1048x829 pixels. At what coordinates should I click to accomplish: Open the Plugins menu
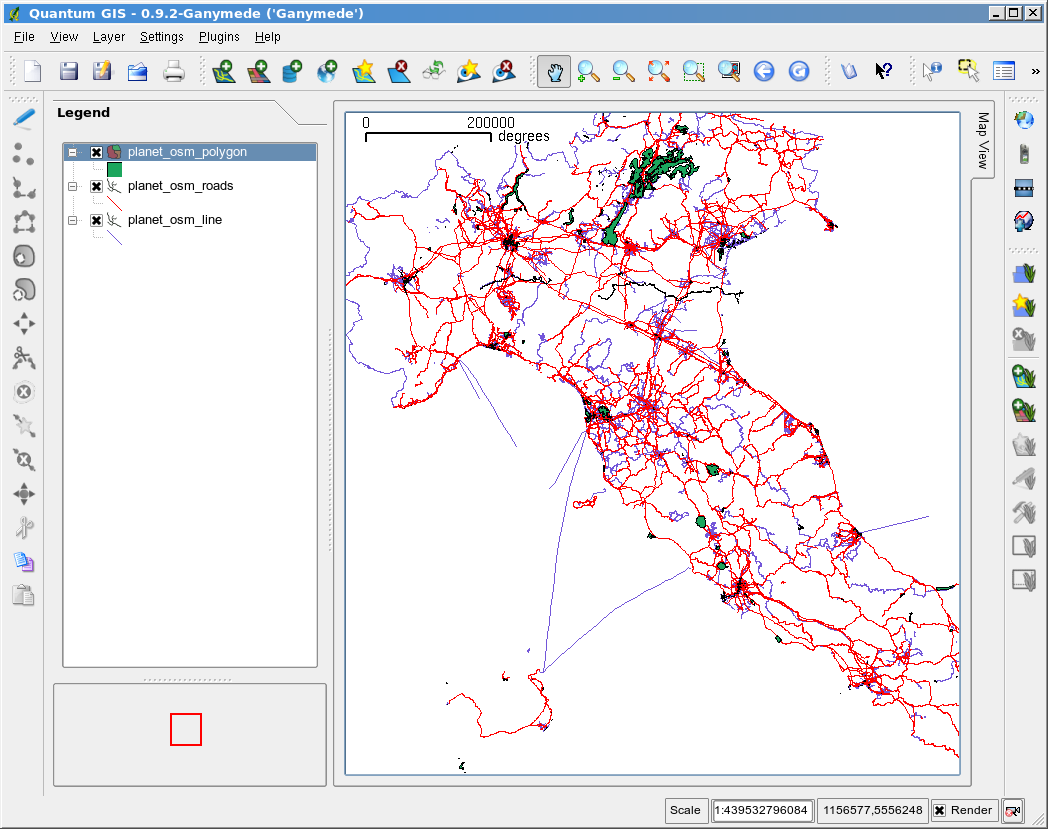coord(219,37)
